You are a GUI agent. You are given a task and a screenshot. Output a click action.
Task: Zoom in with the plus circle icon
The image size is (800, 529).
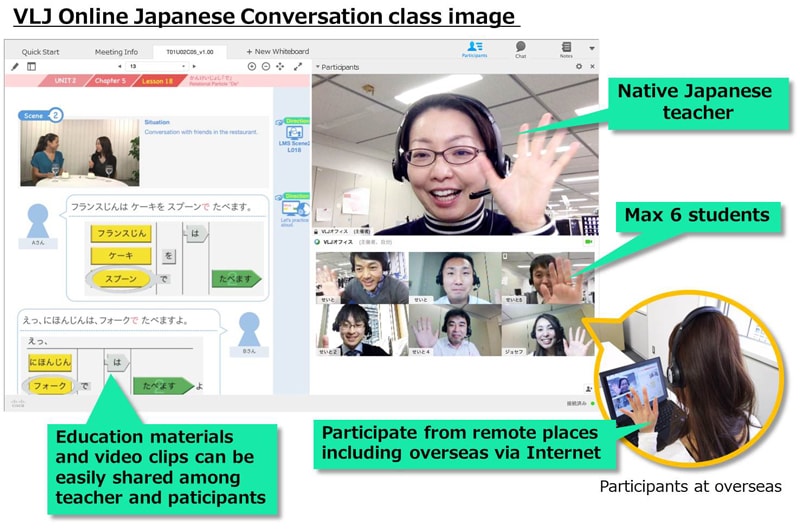click(x=252, y=66)
